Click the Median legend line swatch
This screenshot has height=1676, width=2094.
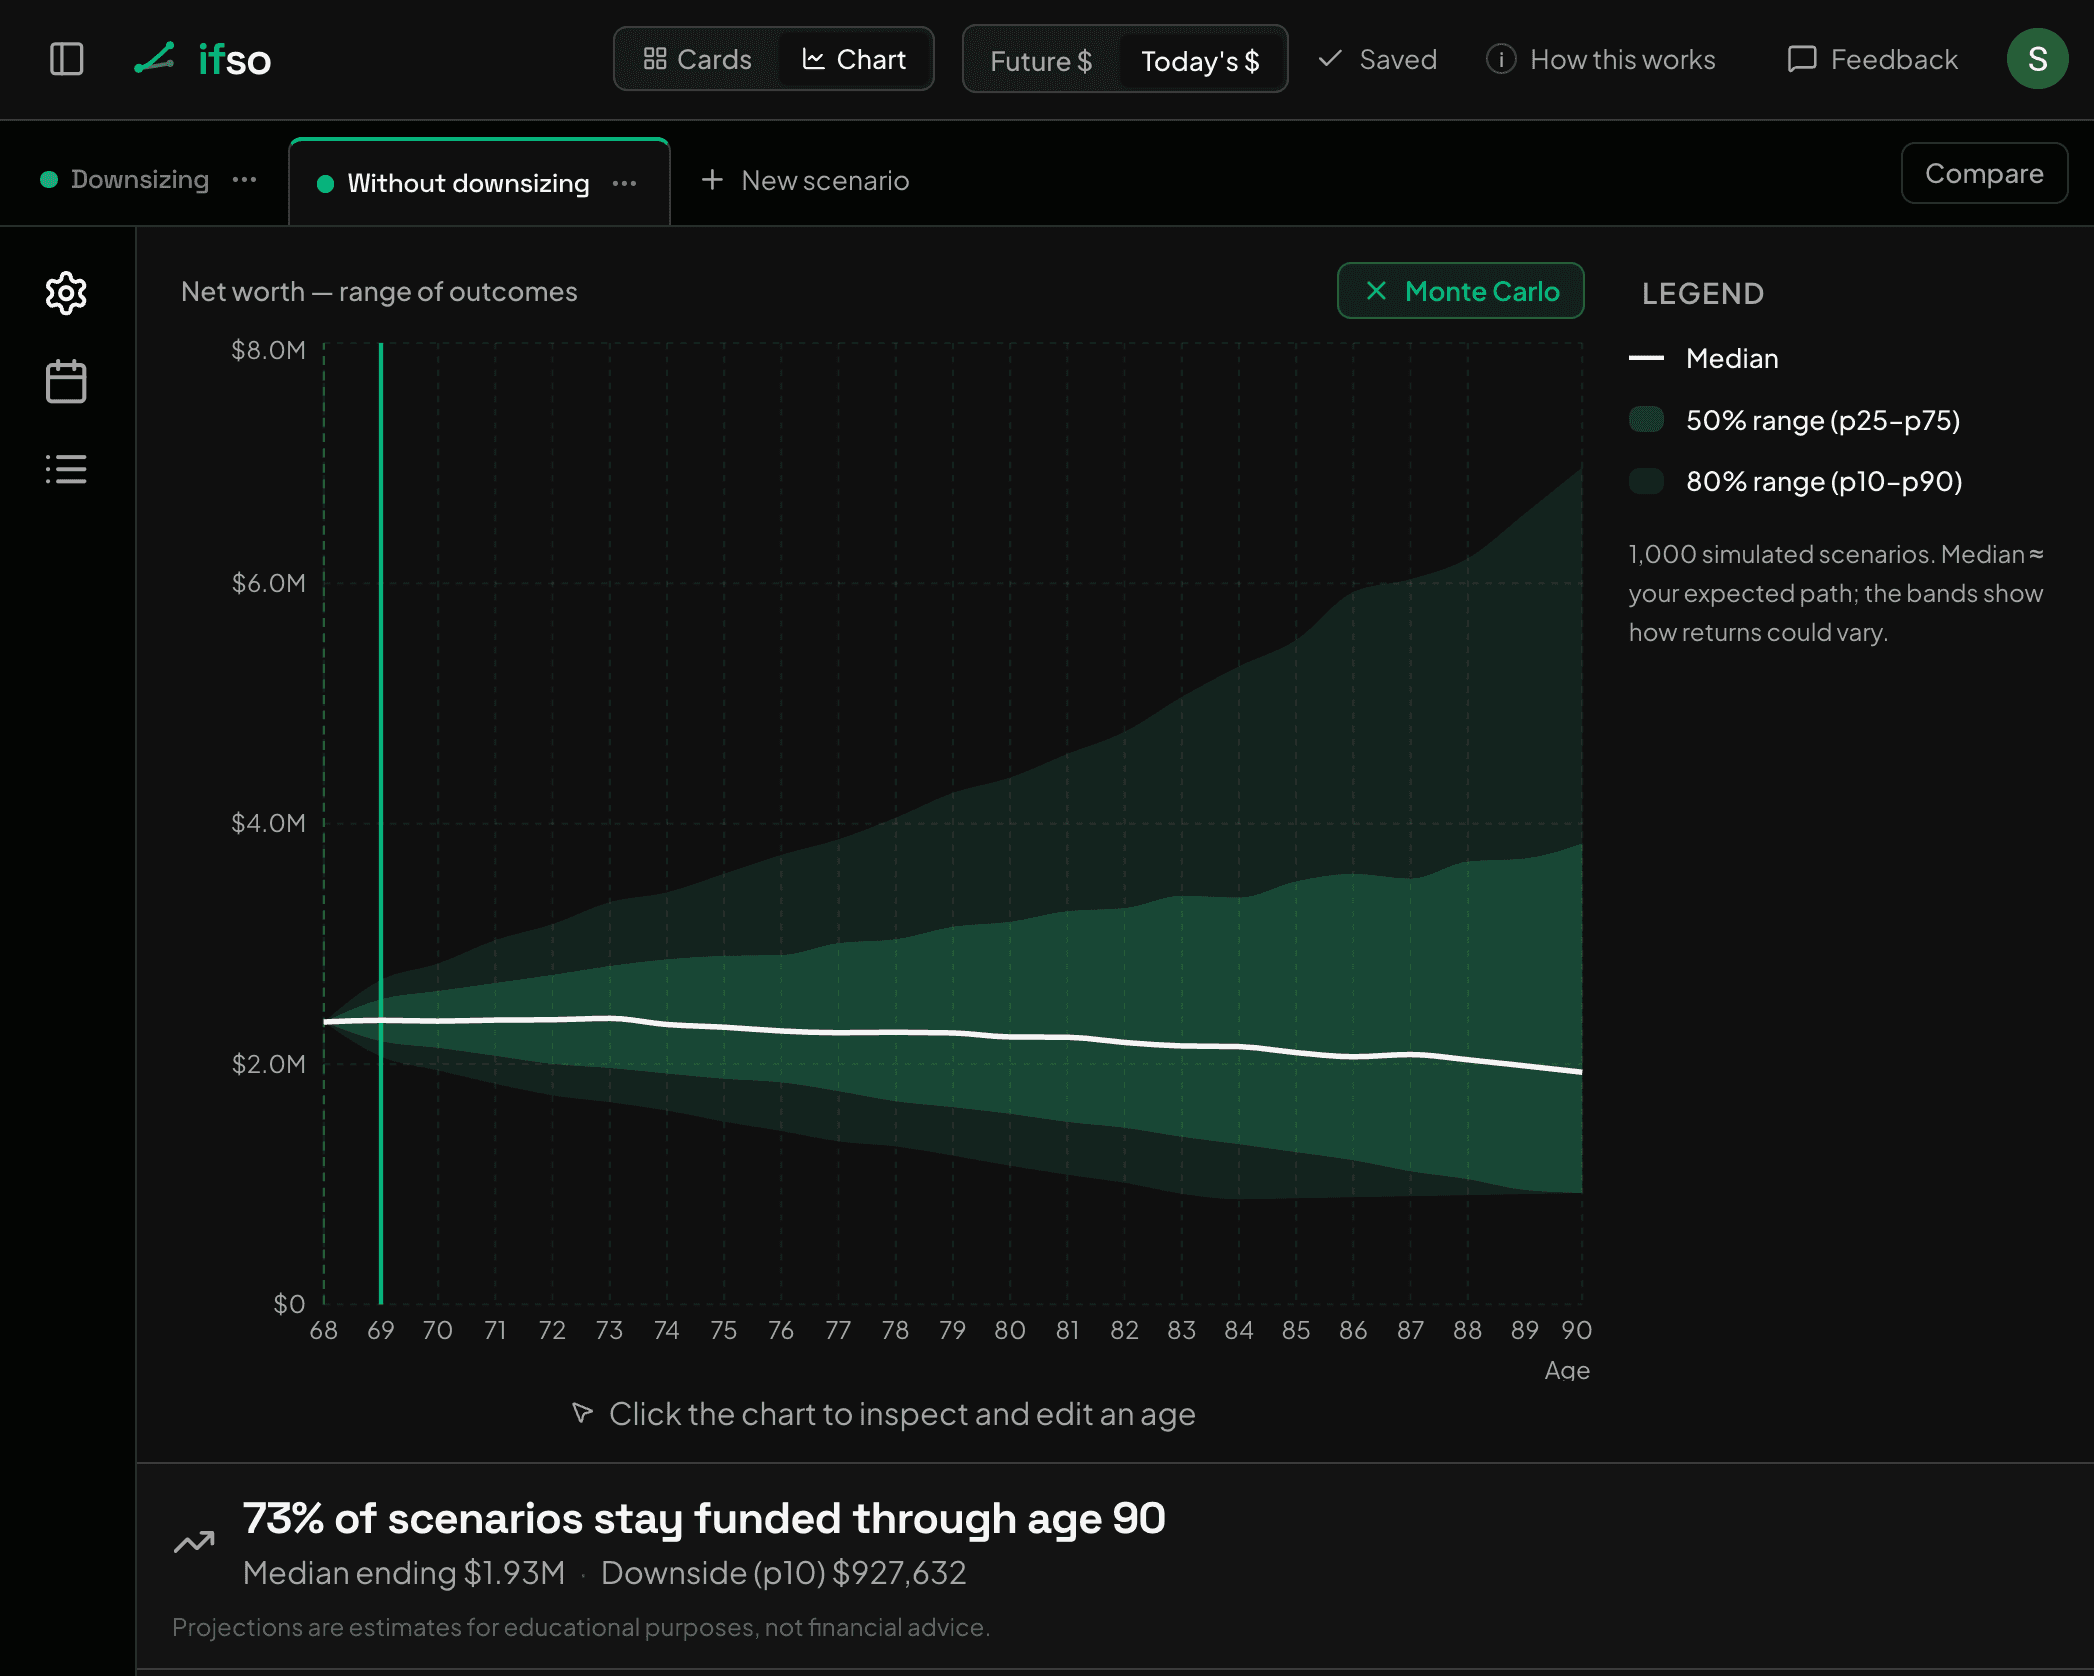coord(1646,358)
